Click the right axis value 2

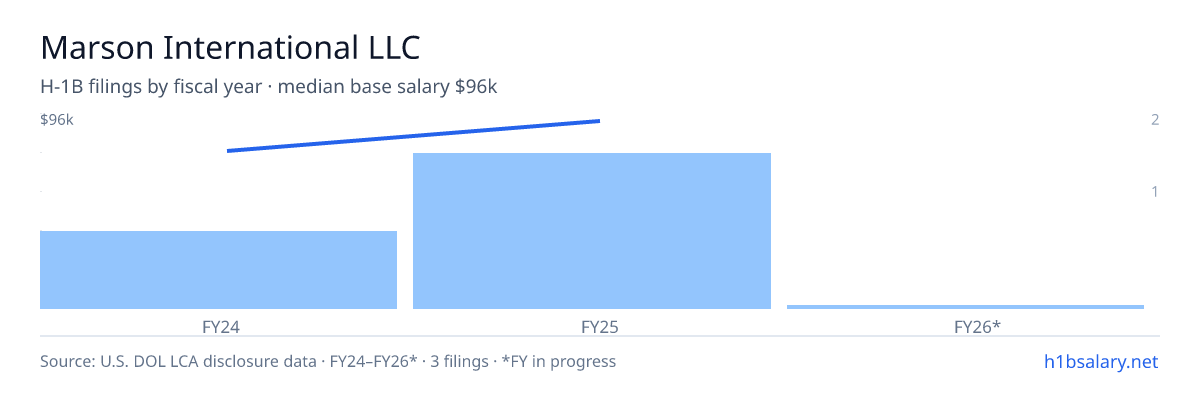(1155, 120)
